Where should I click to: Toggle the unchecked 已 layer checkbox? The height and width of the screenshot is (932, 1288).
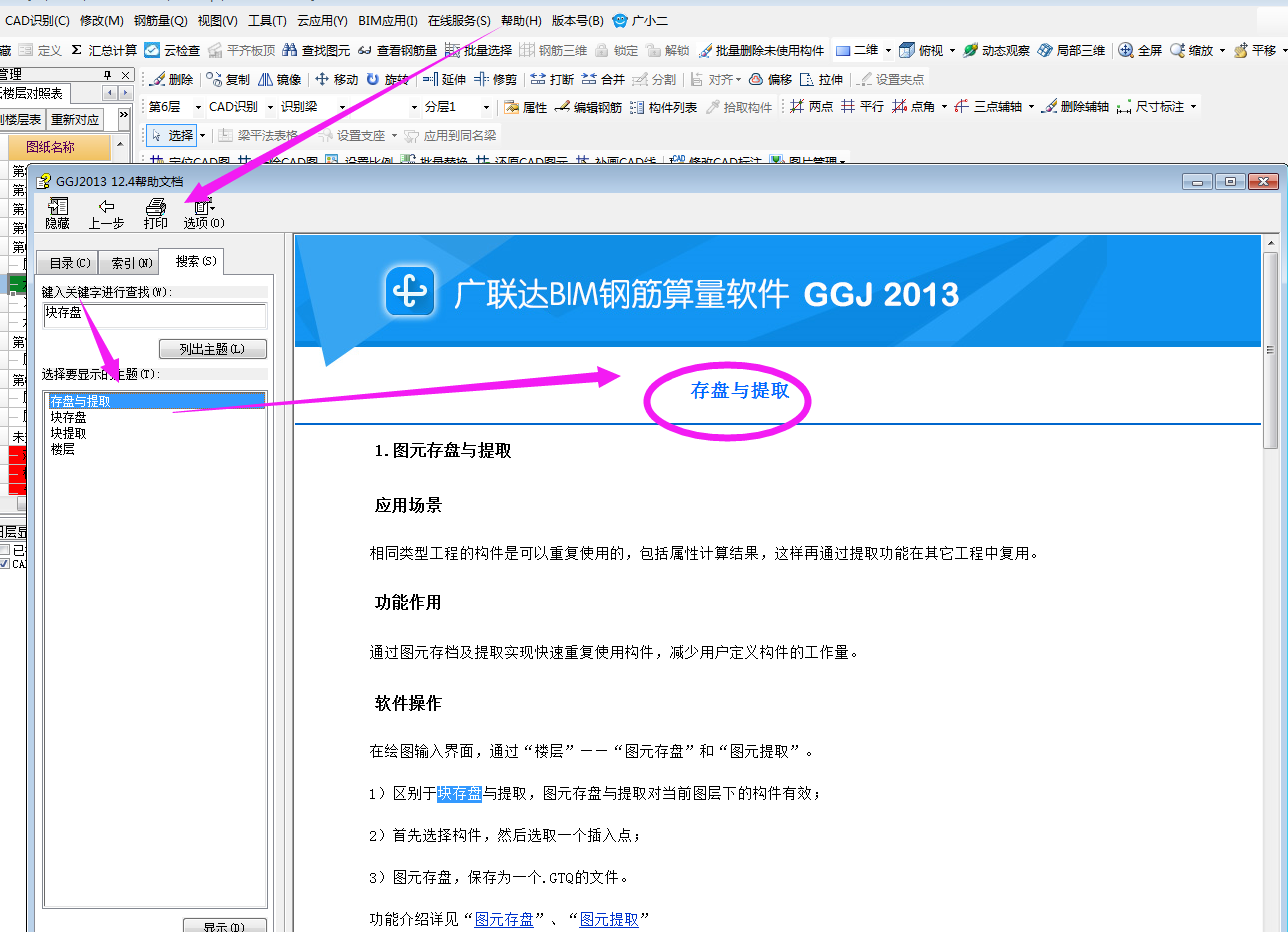tap(5, 550)
